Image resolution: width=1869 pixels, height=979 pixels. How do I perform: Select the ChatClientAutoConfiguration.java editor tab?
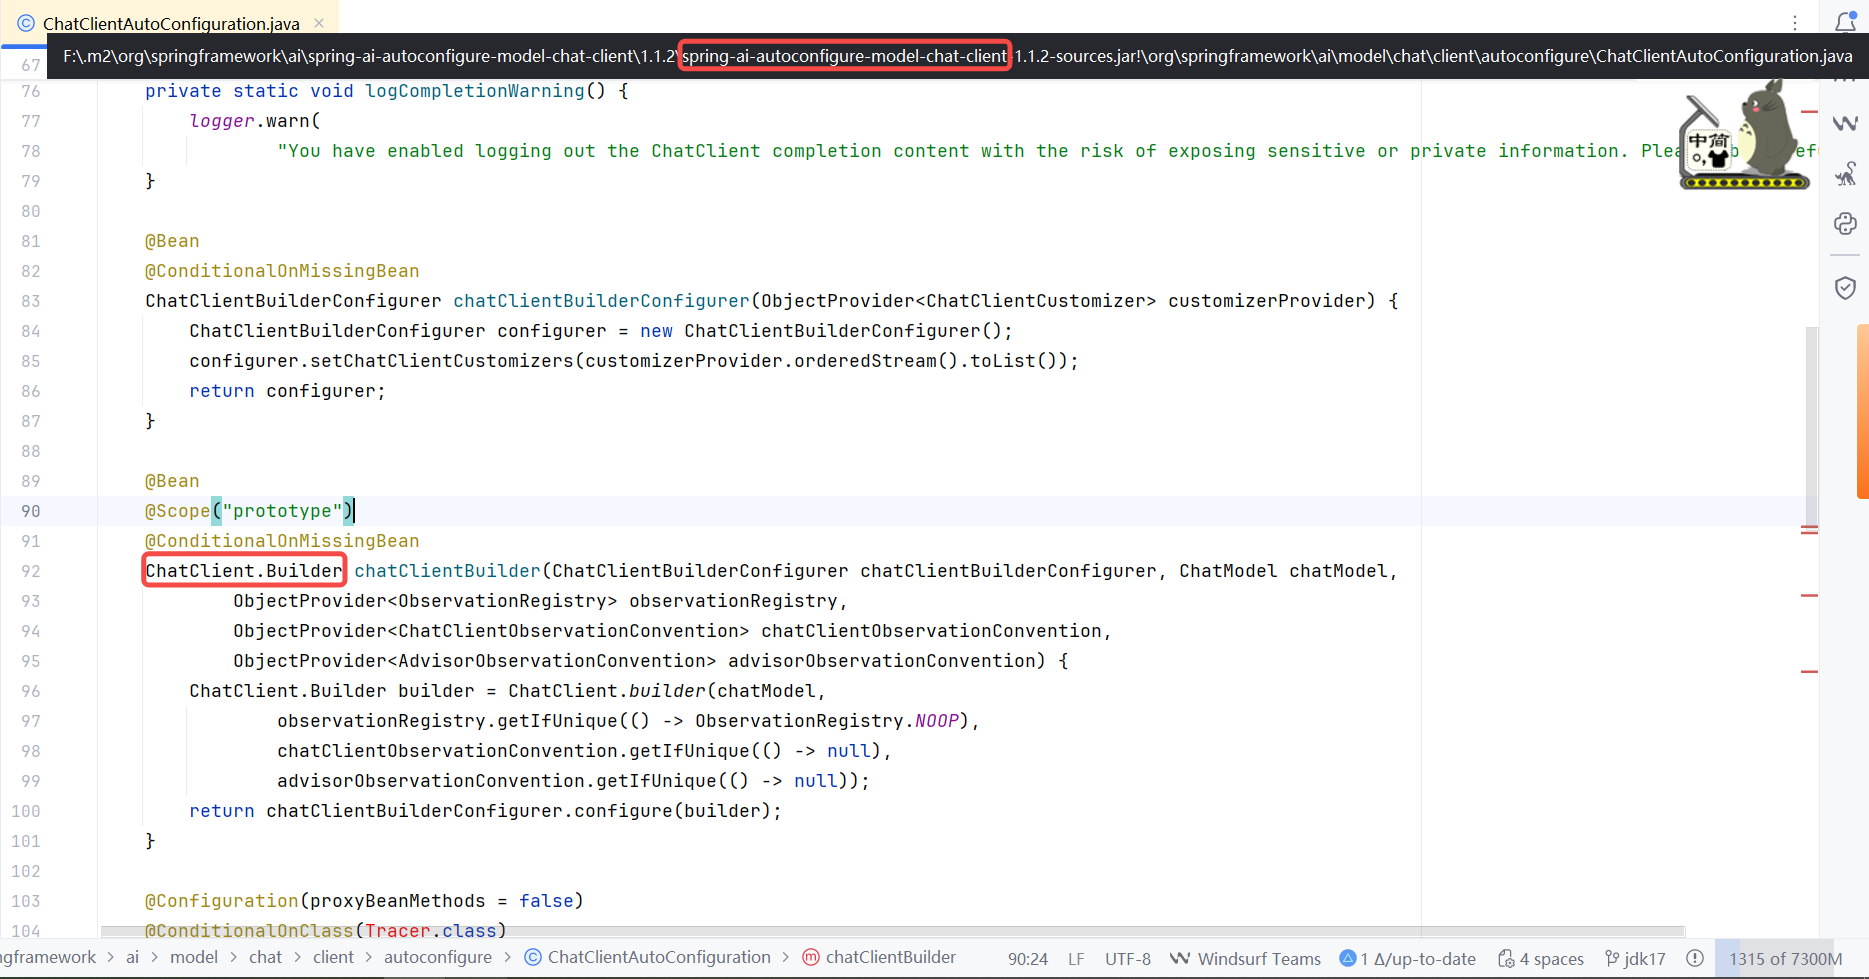coord(170,23)
